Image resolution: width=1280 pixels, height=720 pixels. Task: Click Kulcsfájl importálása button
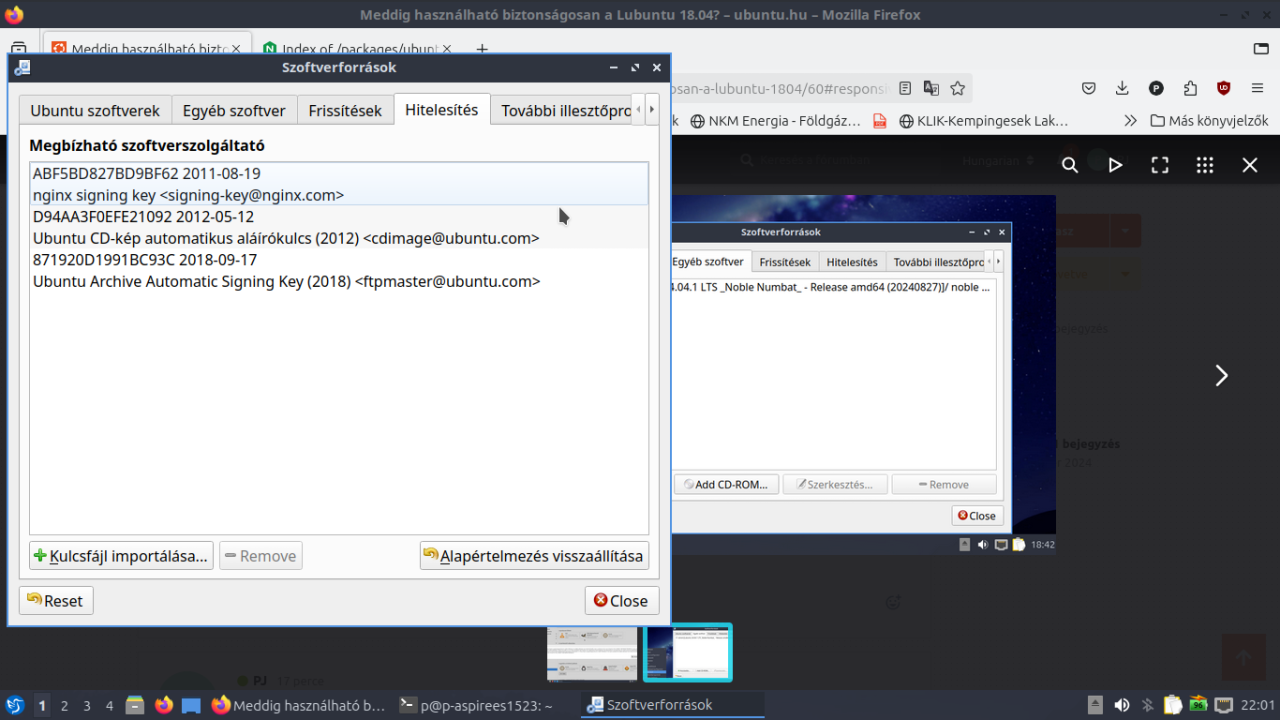(x=121, y=556)
